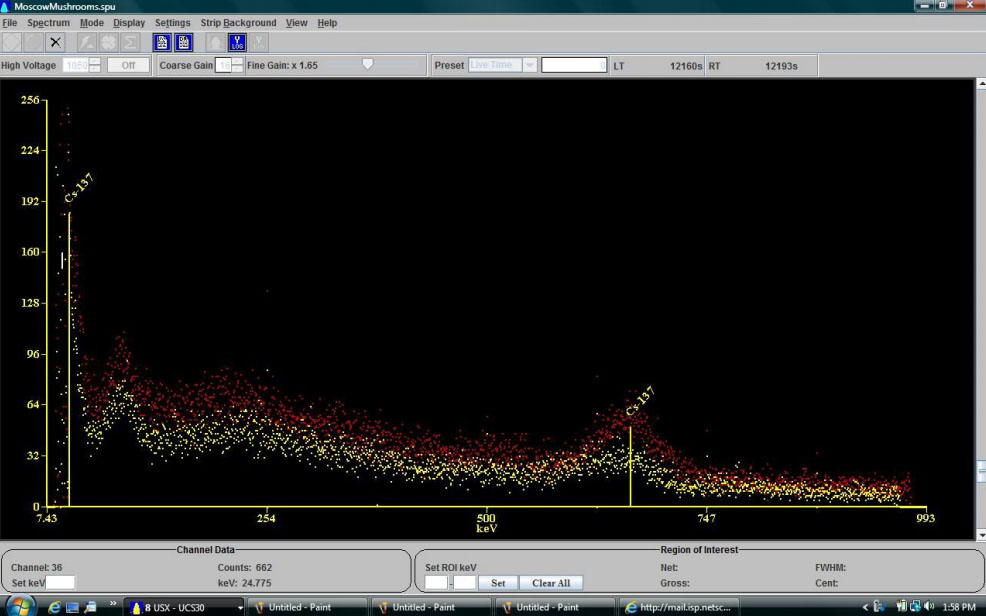Image resolution: width=986 pixels, height=616 pixels.
Task: Expand the quick launch overflow chevron
Action: [113, 605]
